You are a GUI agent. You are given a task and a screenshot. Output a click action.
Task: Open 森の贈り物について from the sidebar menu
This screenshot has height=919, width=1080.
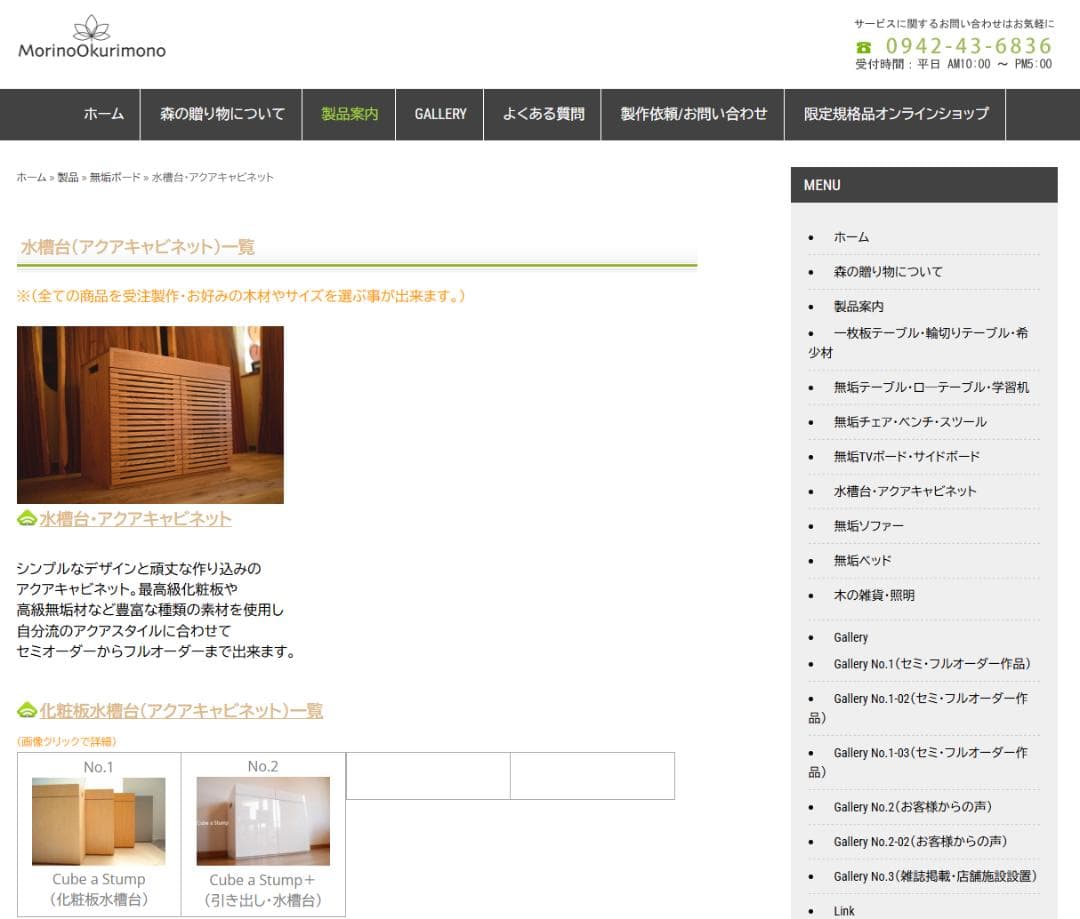tap(885, 271)
